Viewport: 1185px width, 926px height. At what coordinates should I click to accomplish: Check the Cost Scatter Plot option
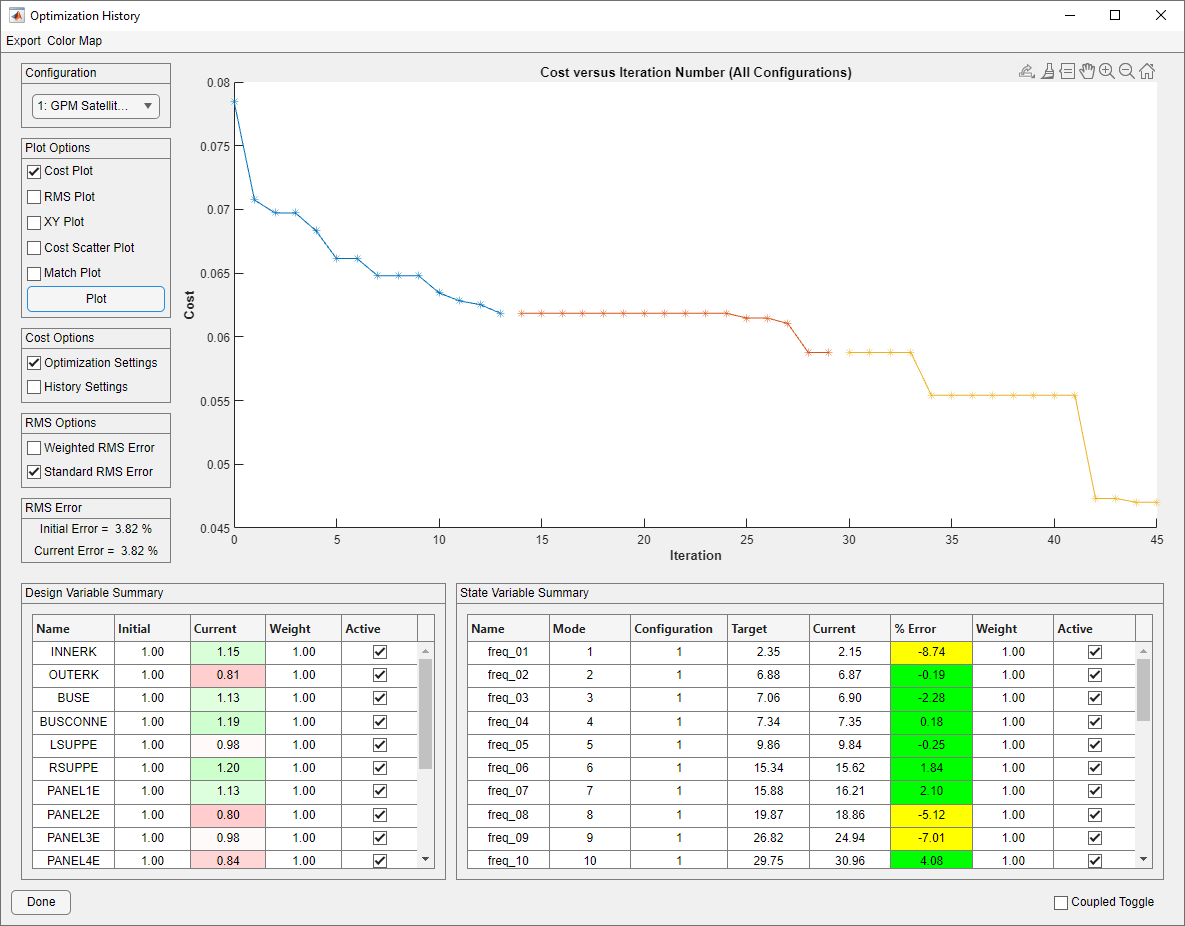[x=34, y=248]
